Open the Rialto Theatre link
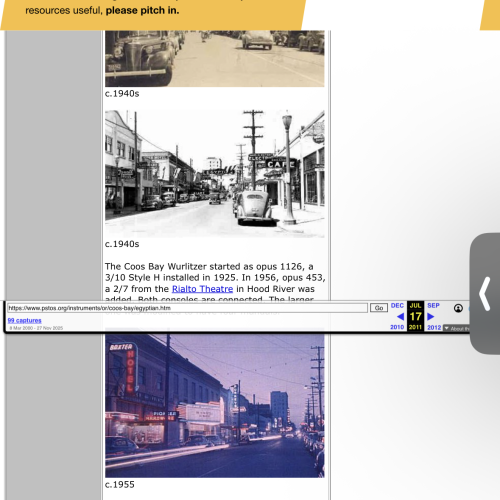The height and width of the screenshot is (500, 500). 202,289
